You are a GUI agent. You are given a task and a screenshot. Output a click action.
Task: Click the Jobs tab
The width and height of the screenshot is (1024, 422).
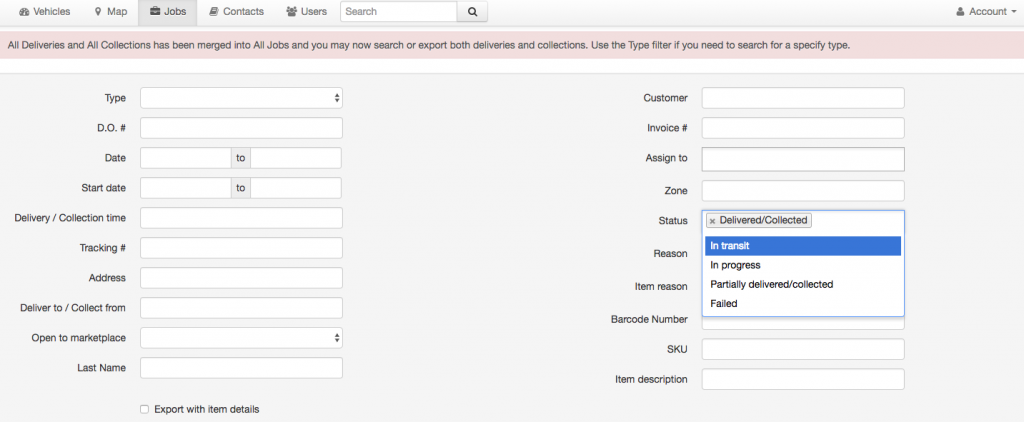168,12
